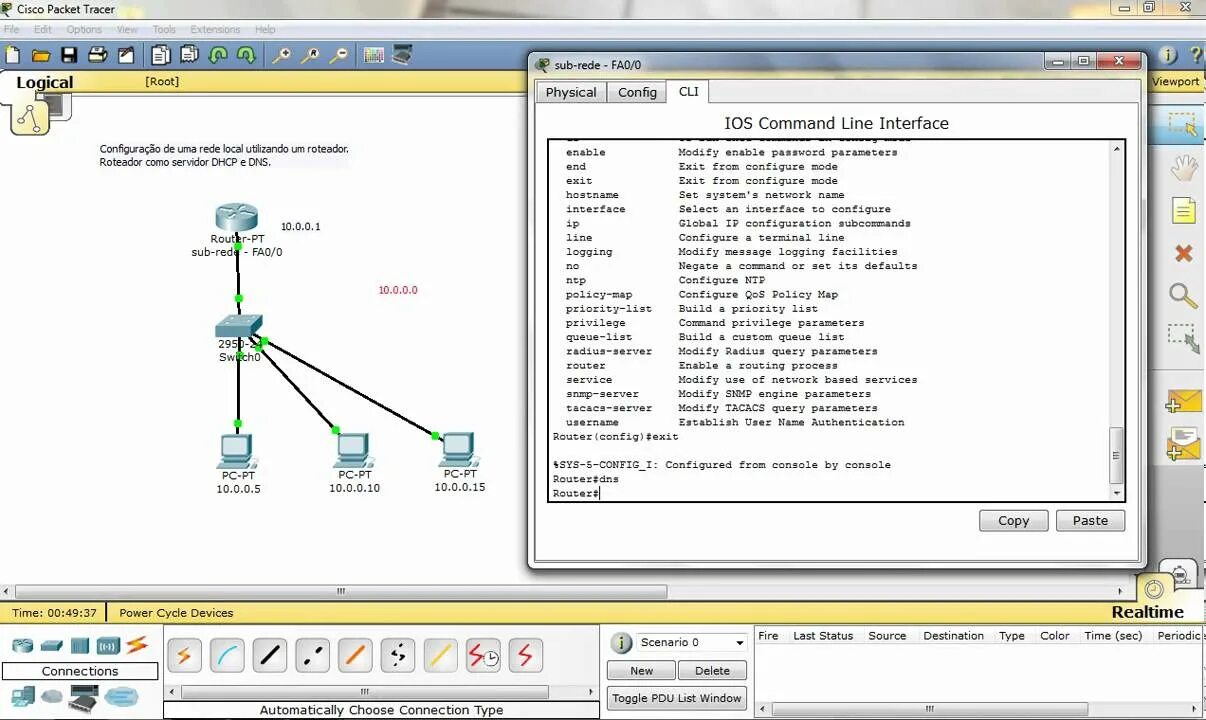
Task: Click the Viewport button
Action: pyautogui.click(x=1175, y=82)
